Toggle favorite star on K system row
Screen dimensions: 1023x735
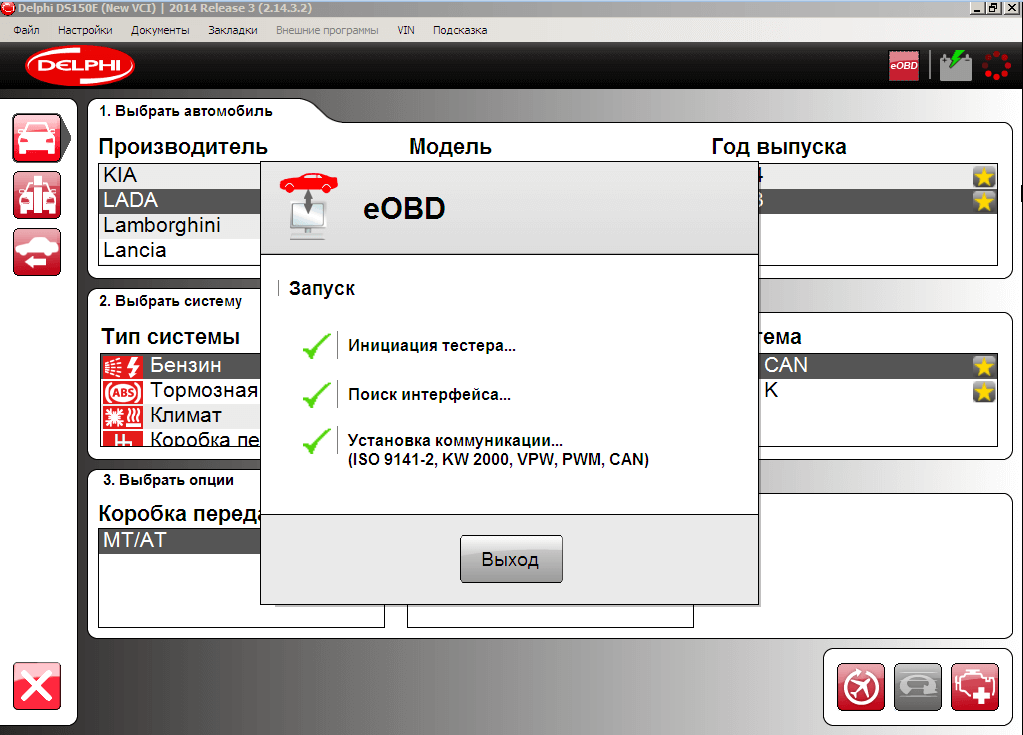[984, 392]
